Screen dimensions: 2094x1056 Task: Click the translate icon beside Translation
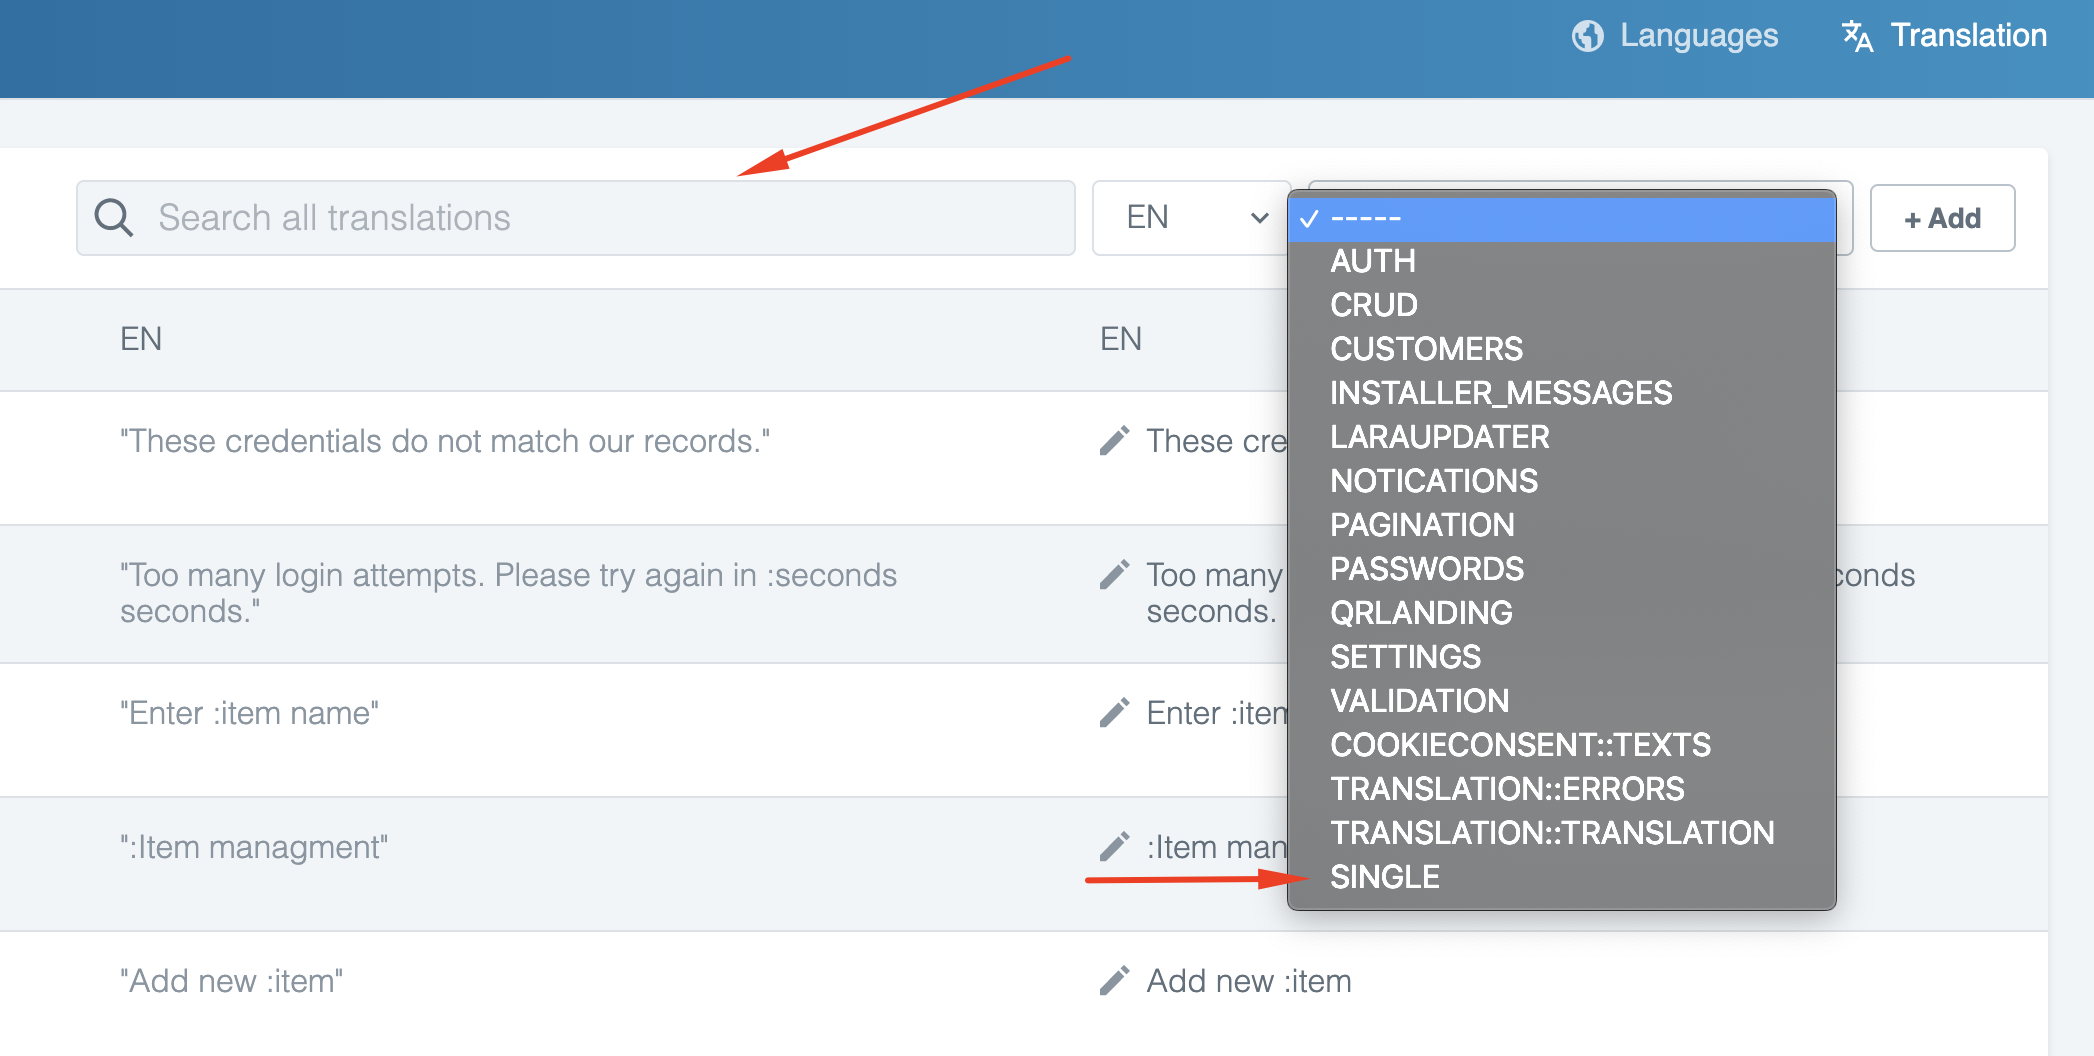click(1857, 36)
